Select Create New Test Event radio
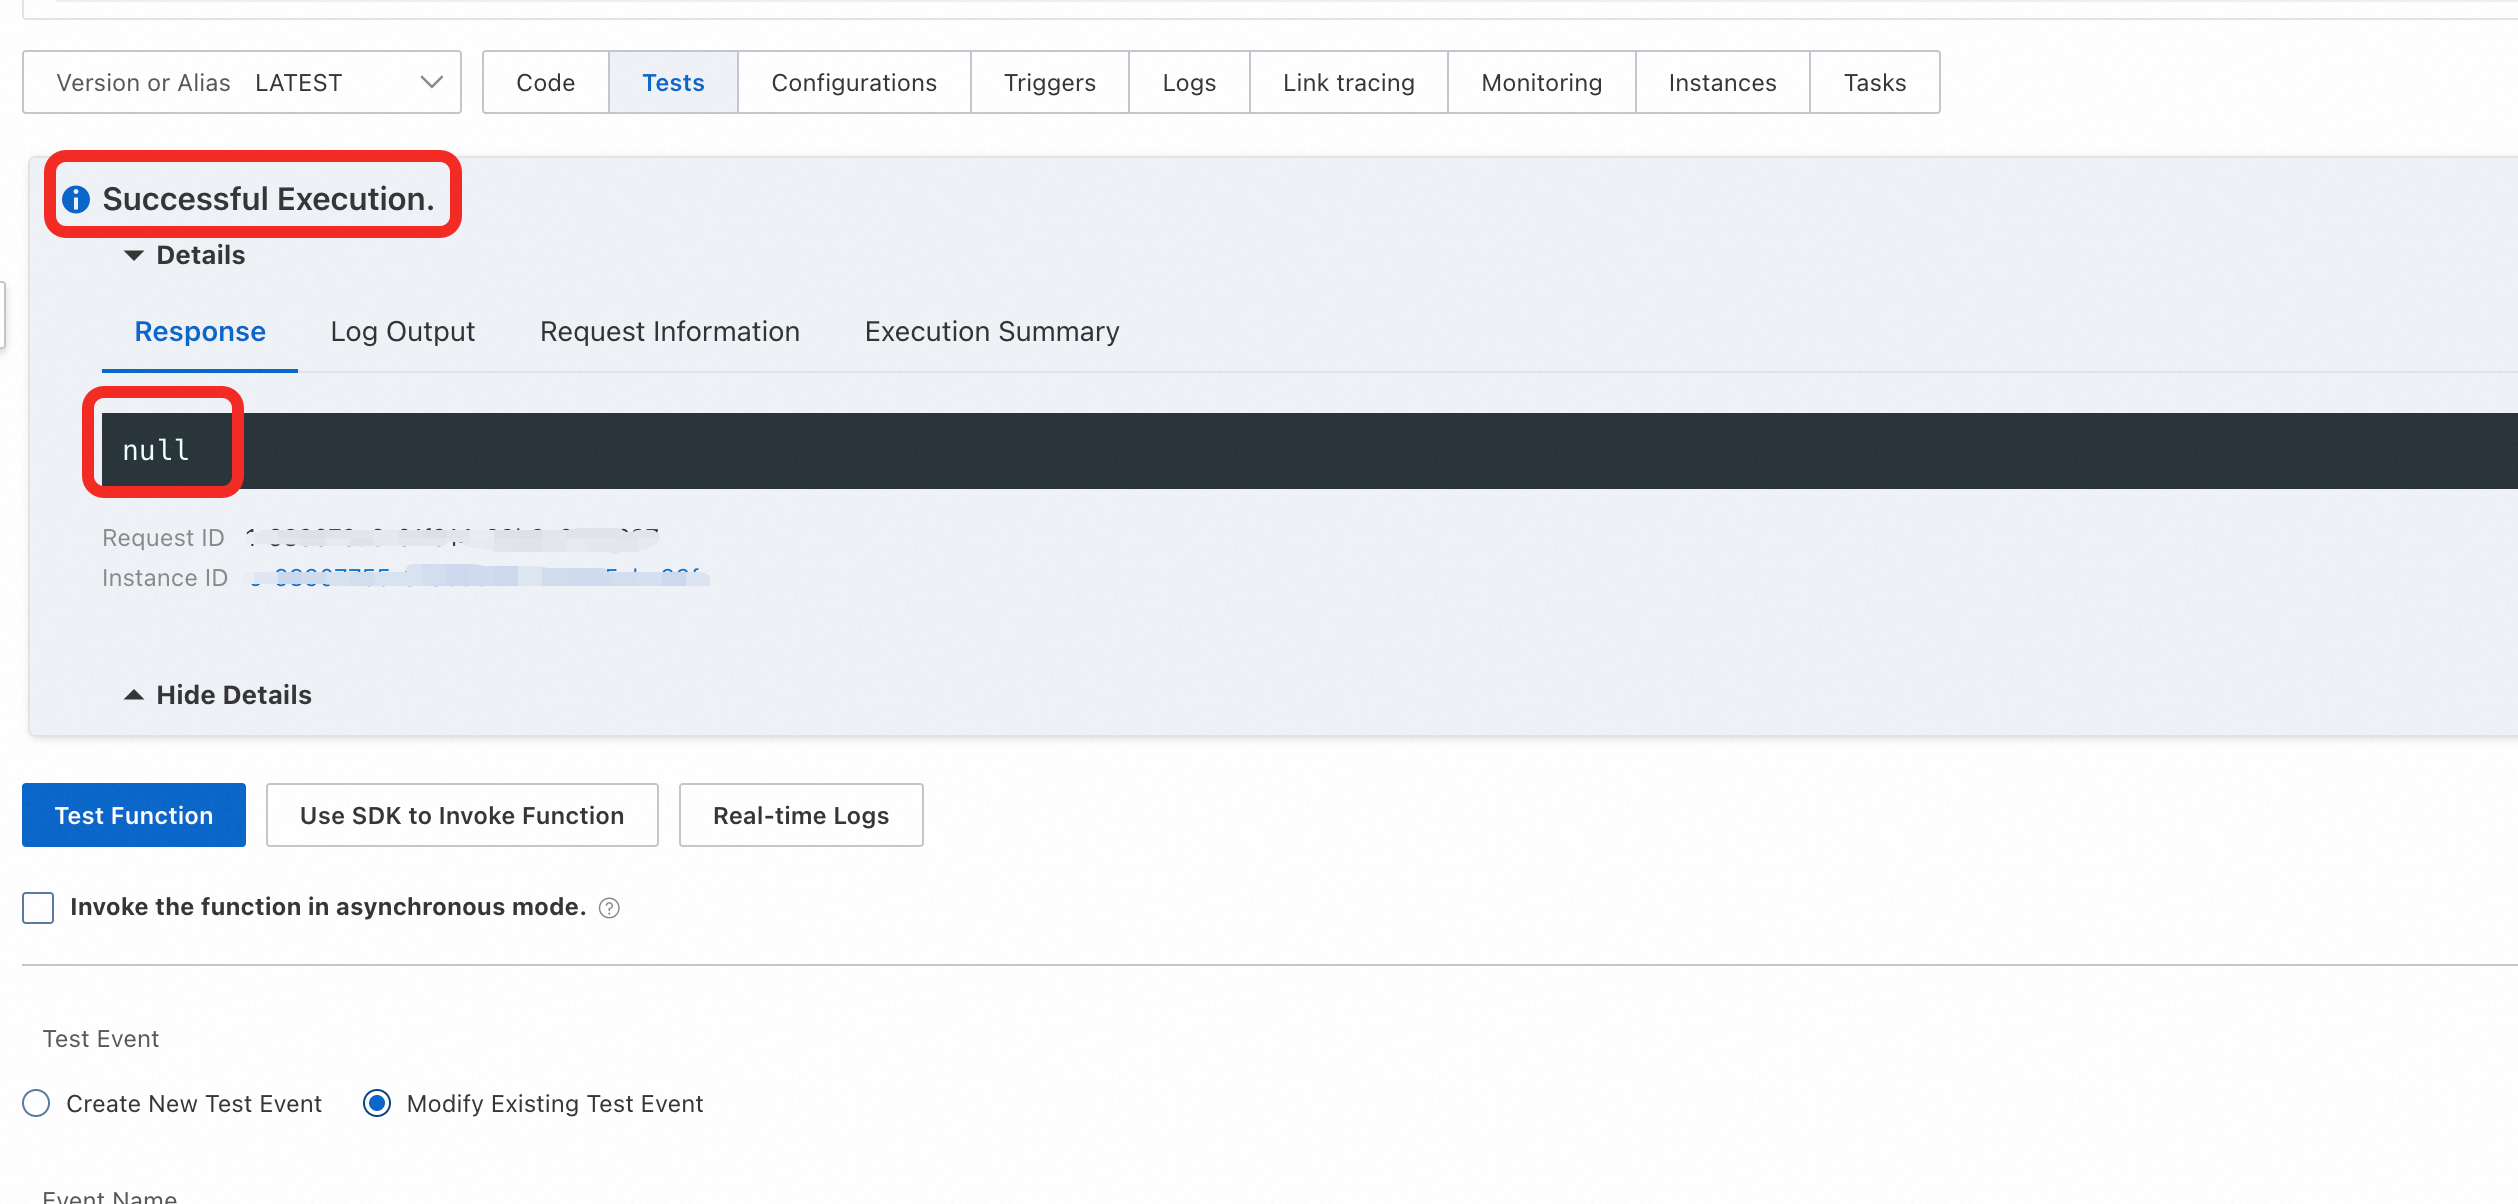This screenshot has height=1204, width=2518. coord(36,1104)
